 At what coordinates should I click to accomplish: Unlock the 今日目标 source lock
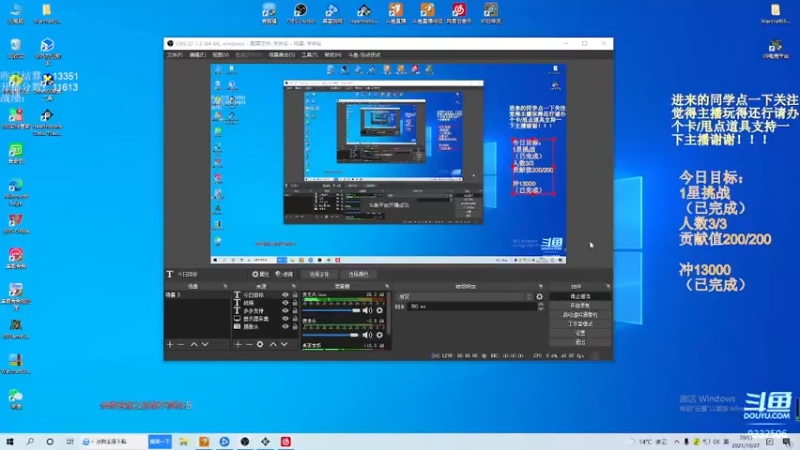click(295, 295)
